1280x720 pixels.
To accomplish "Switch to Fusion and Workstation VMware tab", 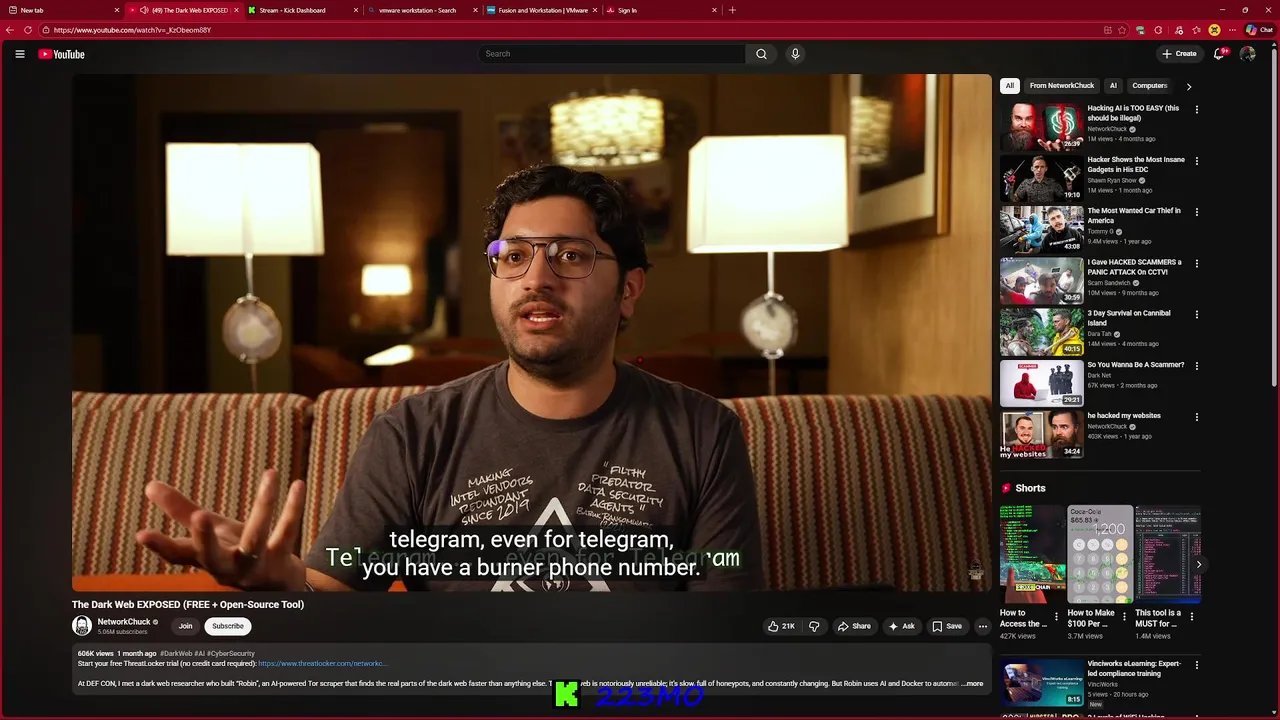I will 540,10.
